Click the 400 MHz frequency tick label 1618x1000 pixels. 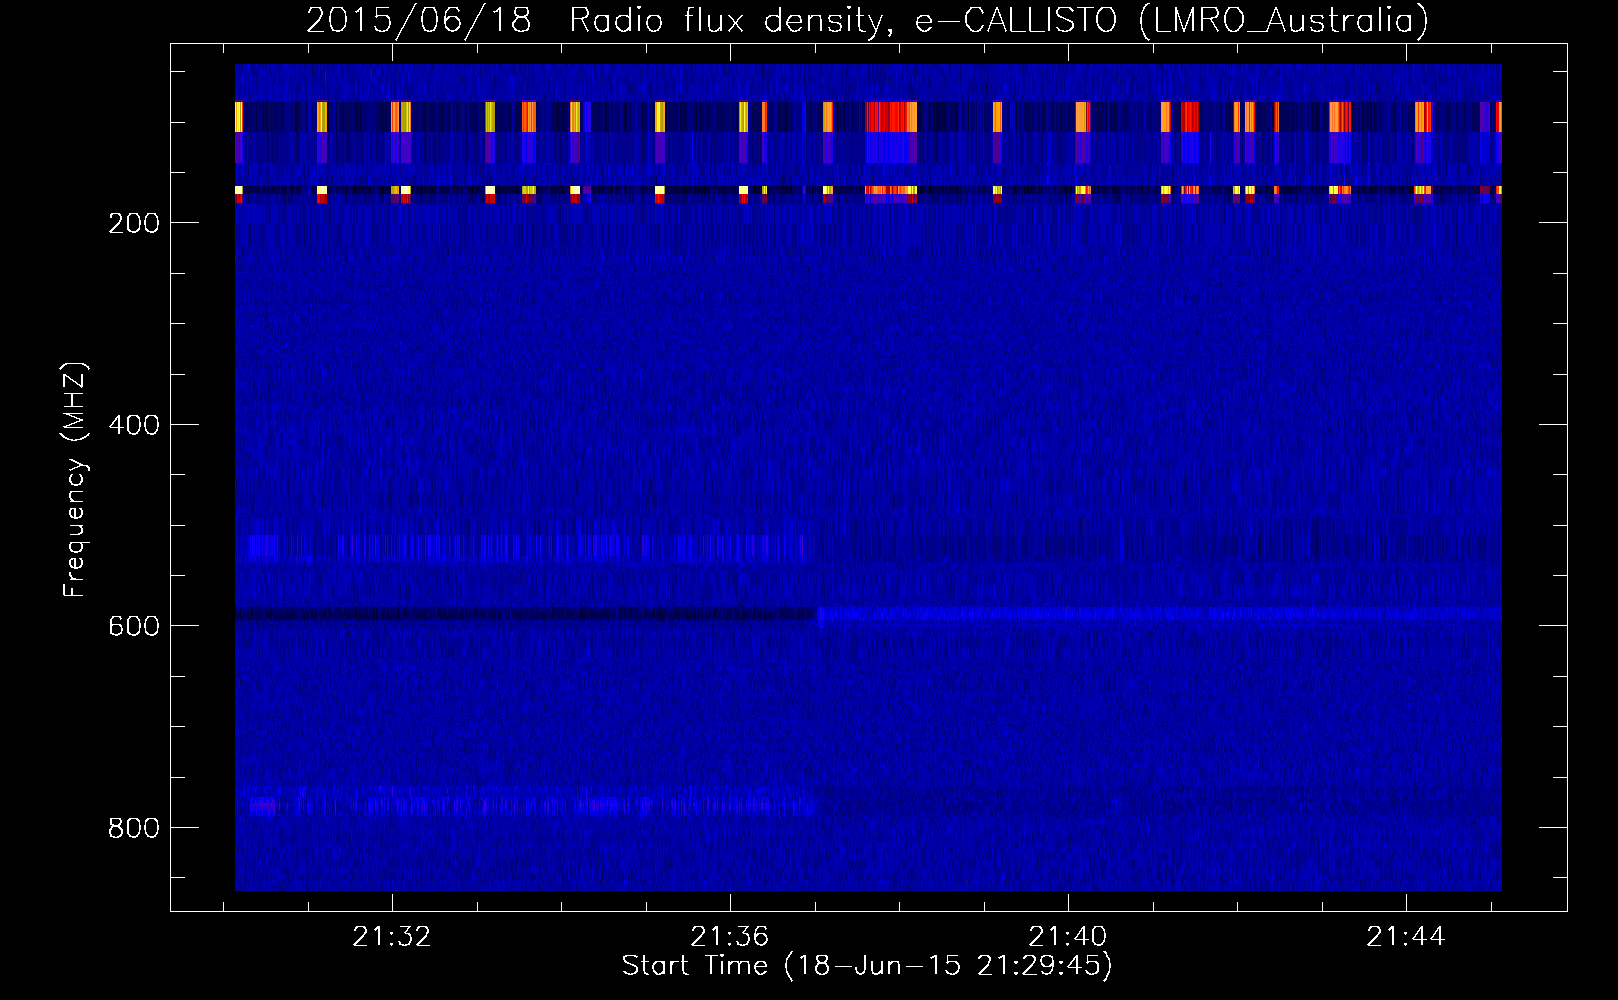pos(133,425)
